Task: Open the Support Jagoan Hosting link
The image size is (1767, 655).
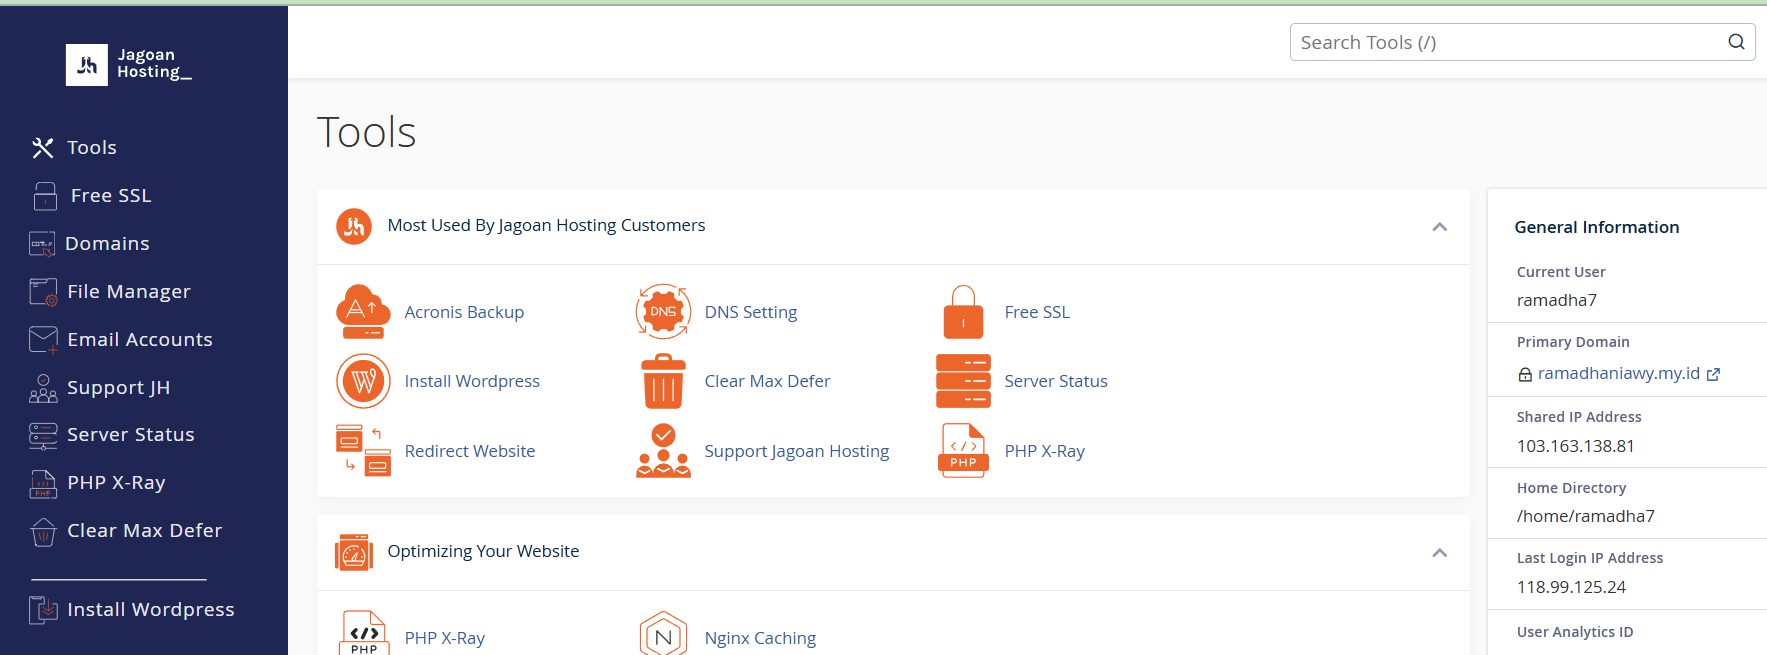Action: (797, 451)
